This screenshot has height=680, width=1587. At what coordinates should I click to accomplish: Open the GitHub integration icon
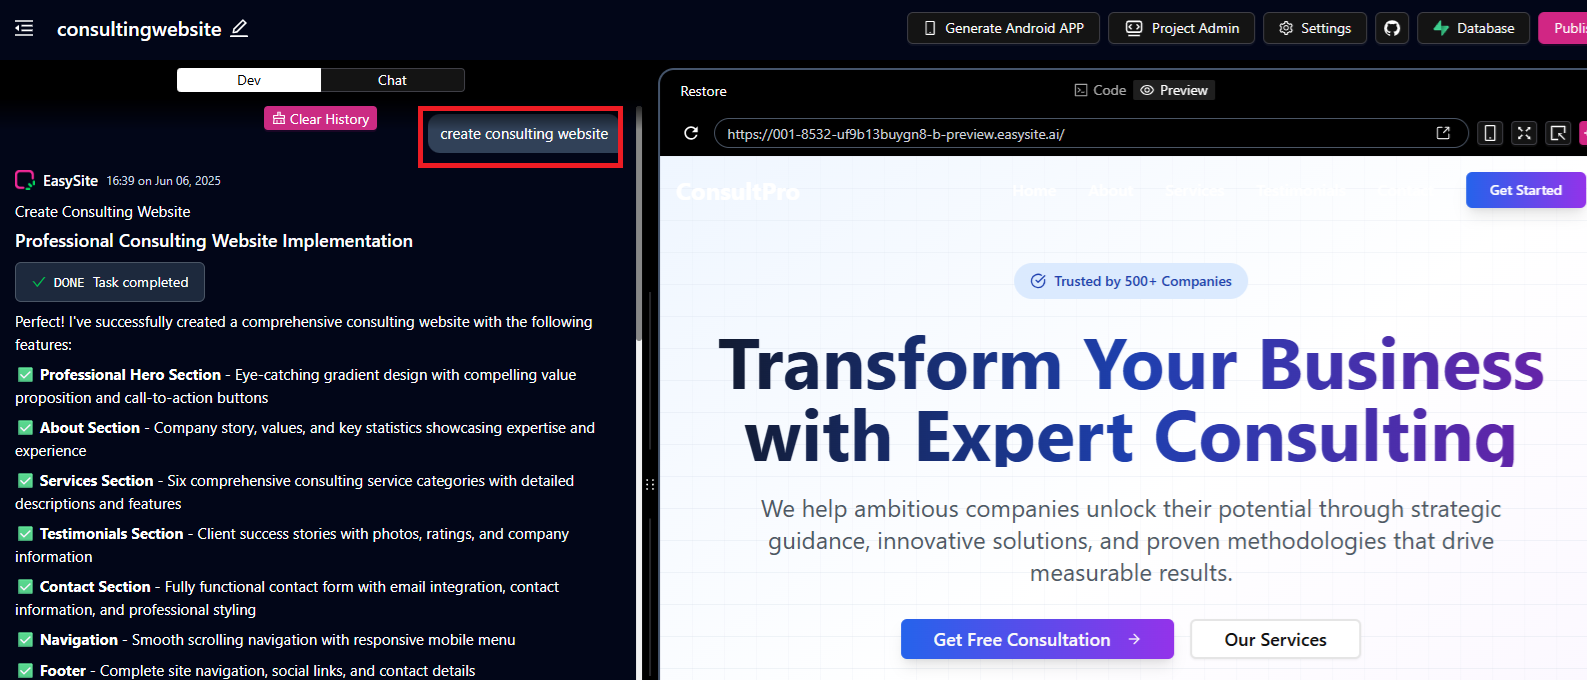[1392, 28]
